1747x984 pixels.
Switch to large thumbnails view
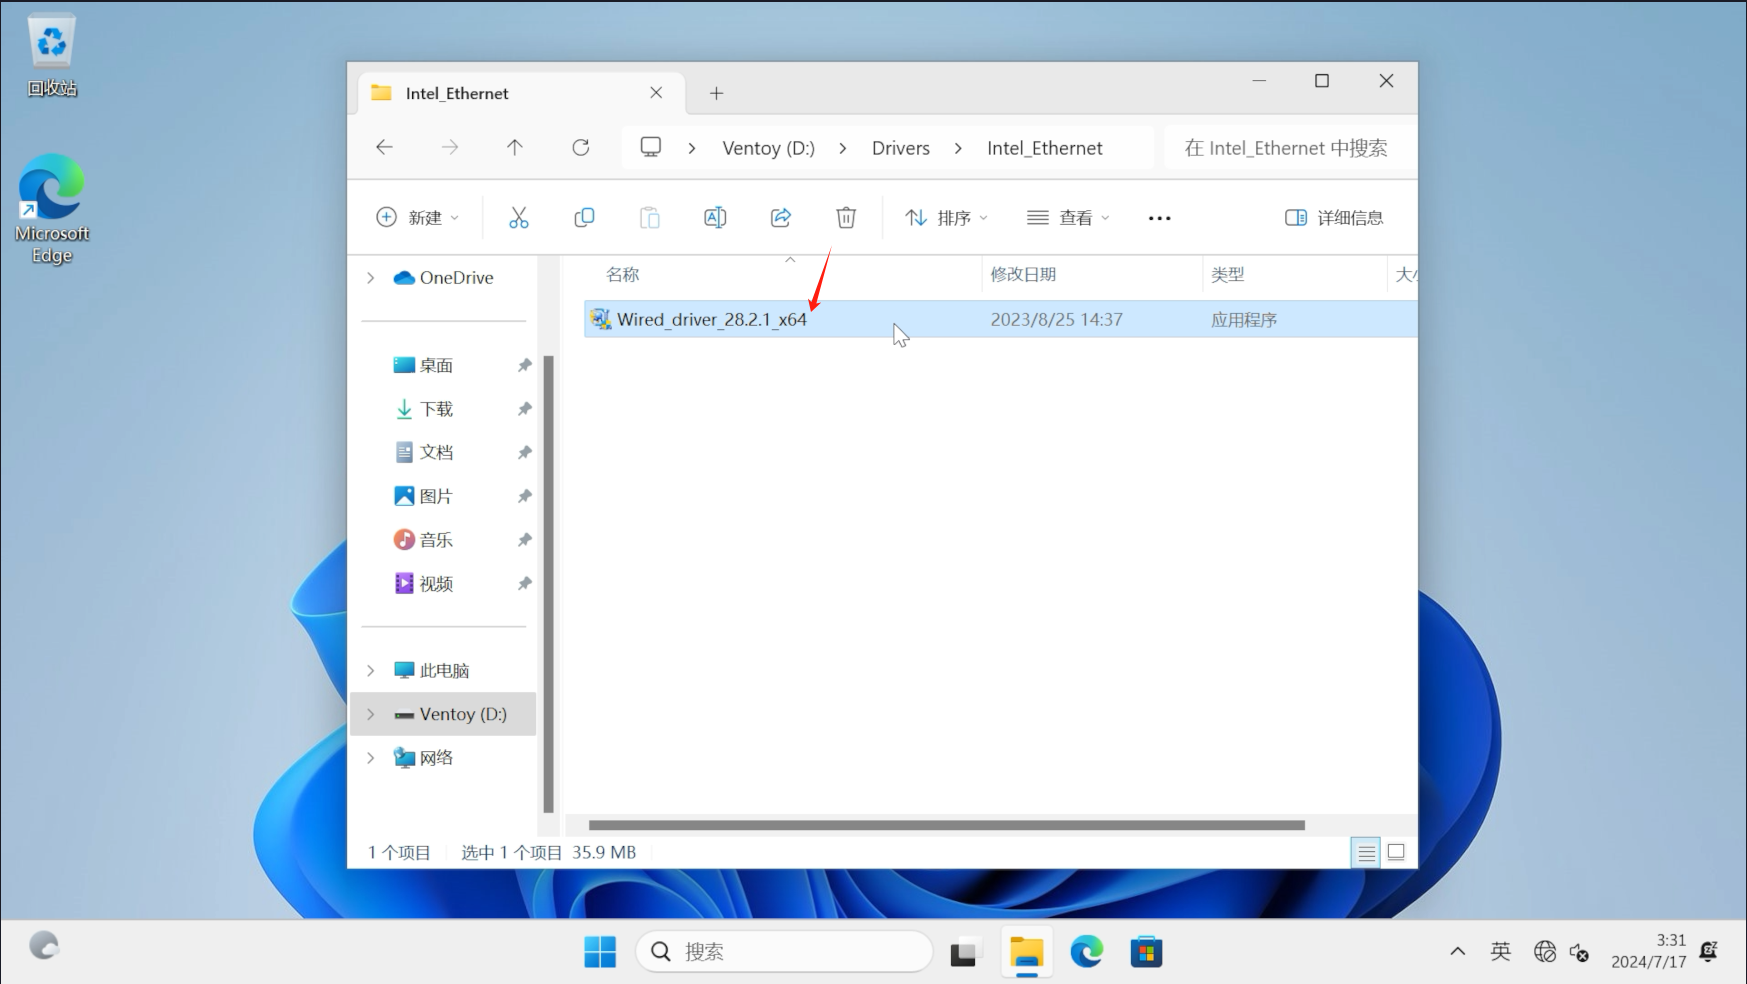(x=1397, y=852)
